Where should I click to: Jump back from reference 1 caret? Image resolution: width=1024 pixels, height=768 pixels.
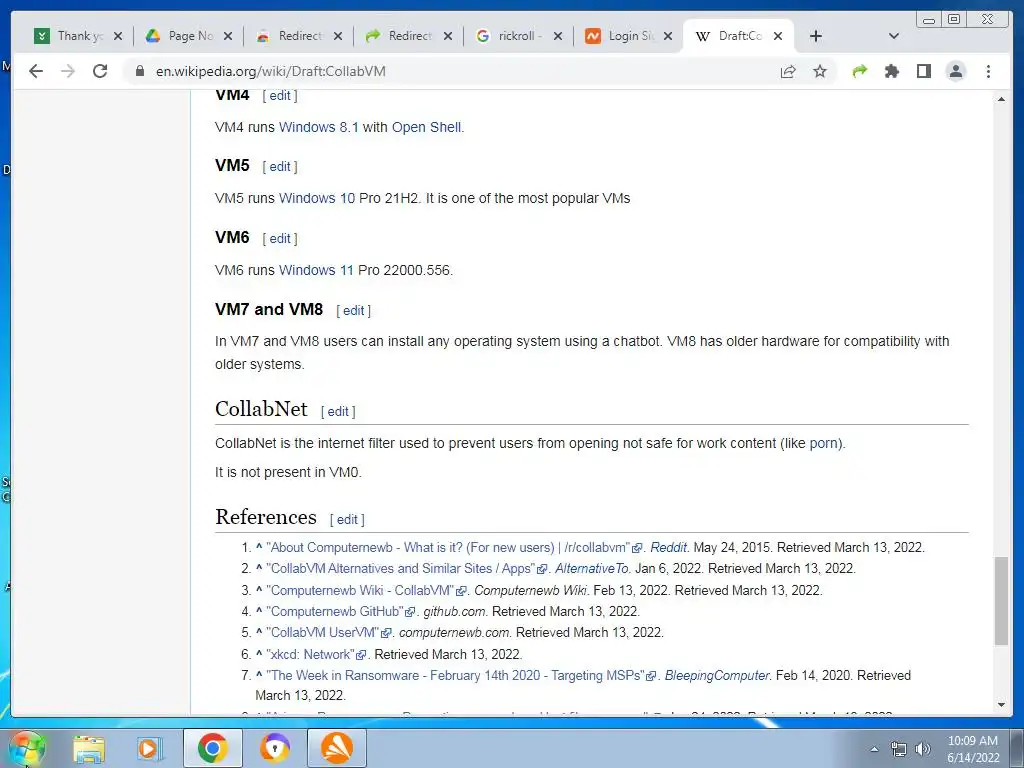[259, 547]
